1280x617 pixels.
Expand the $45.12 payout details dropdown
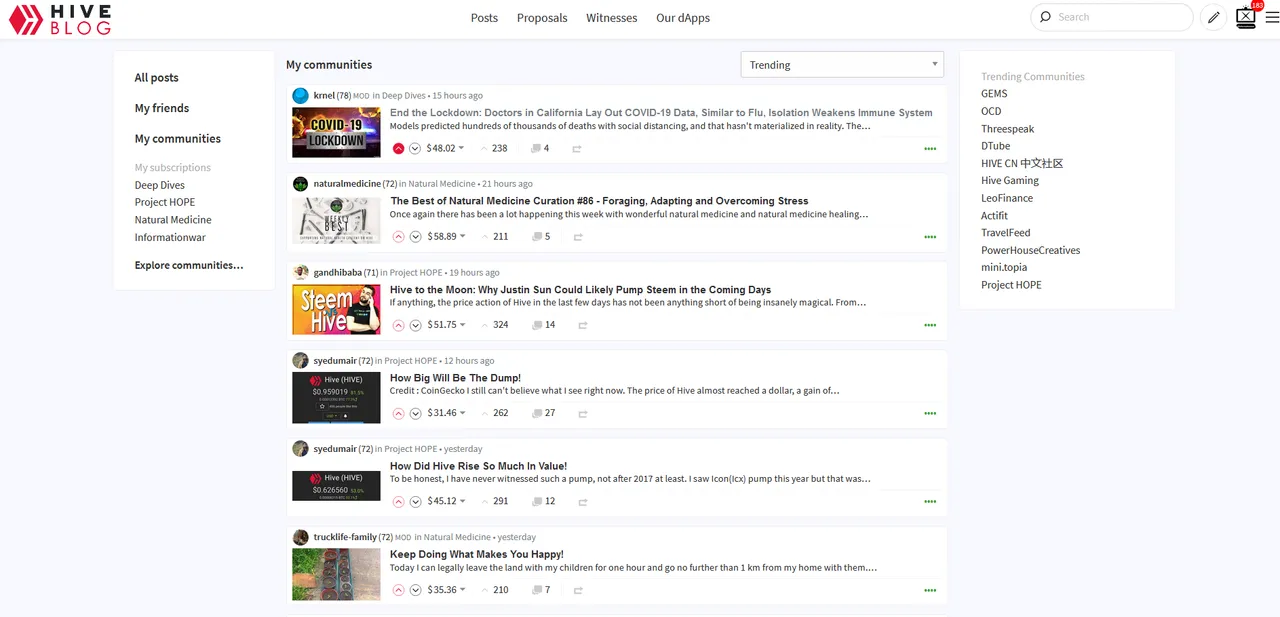point(445,501)
